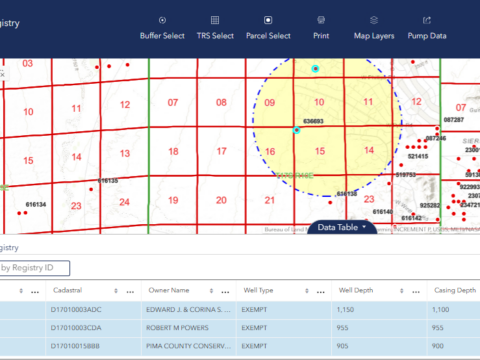Sort the table by Well Depth

(x=402, y=291)
